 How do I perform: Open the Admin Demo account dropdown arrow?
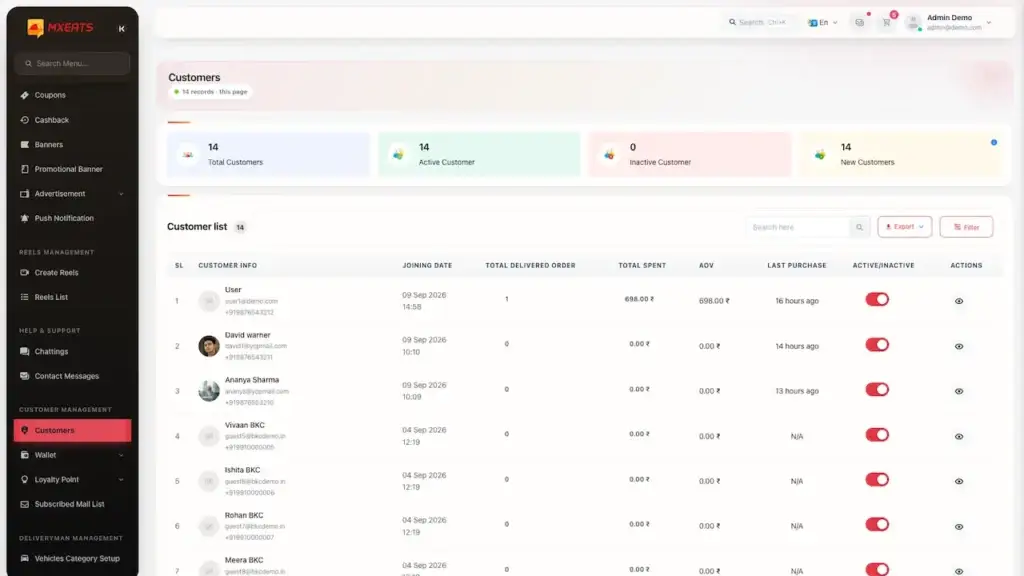coord(989,23)
